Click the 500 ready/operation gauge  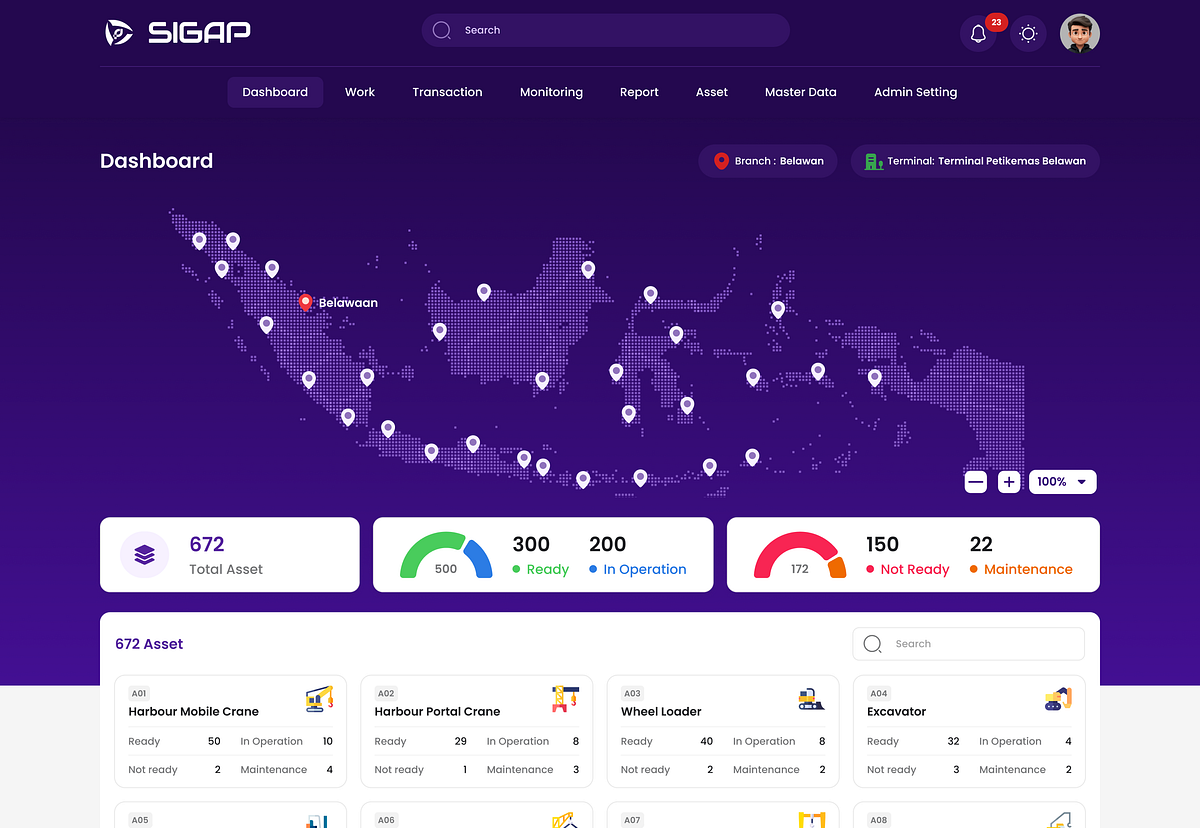coord(446,555)
